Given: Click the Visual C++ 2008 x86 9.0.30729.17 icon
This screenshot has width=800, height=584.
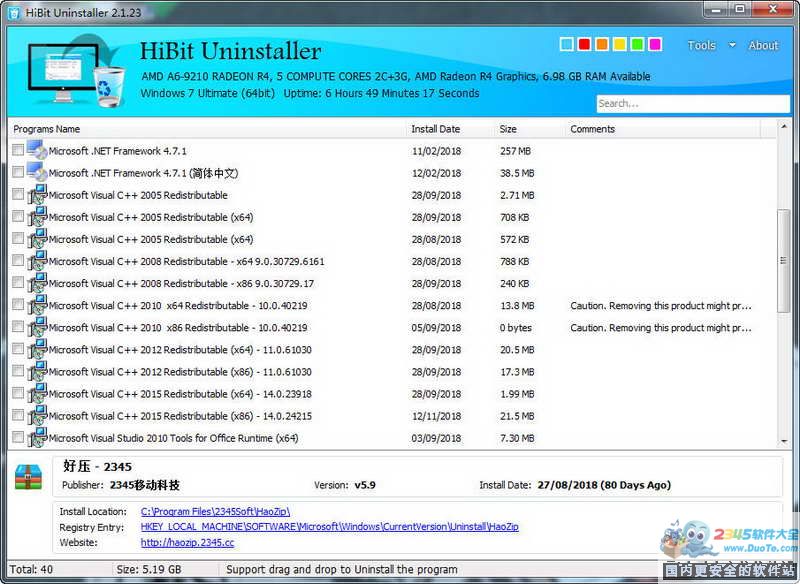Looking at the screenshot, I should [37, 283].
